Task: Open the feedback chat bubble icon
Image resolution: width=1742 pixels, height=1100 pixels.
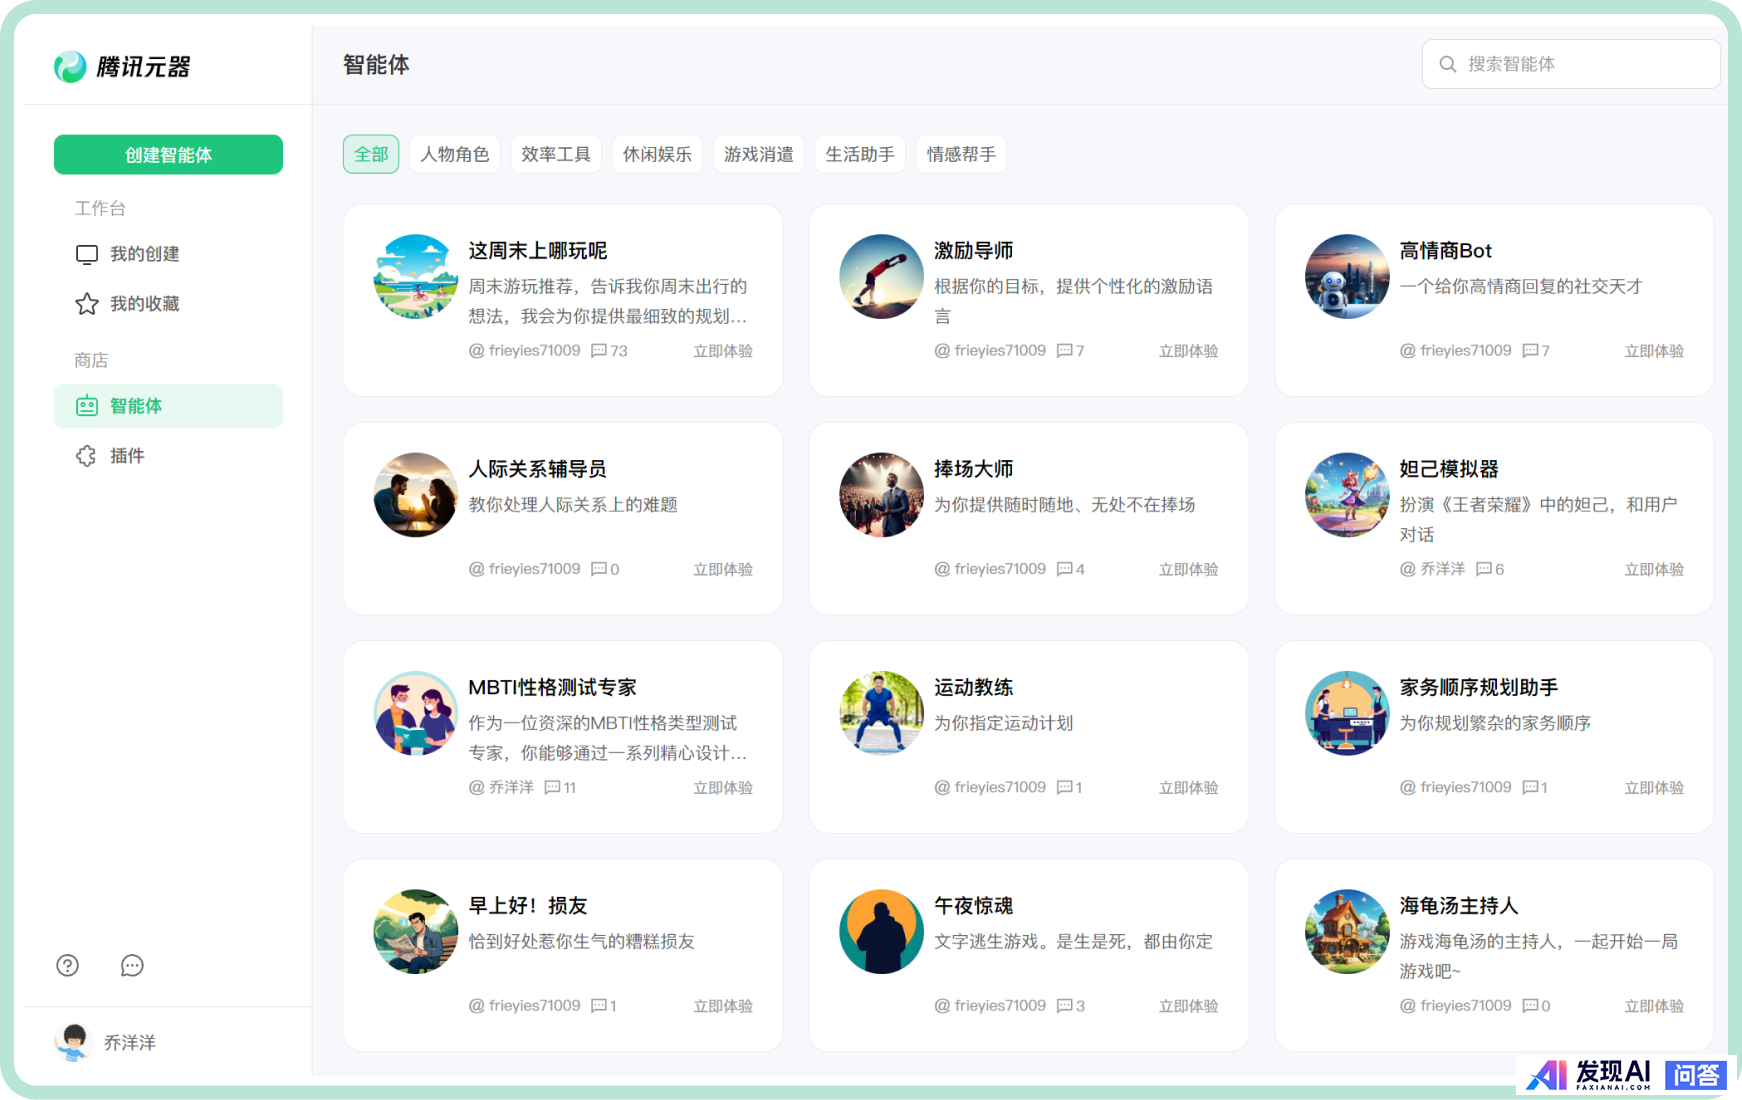Action: point(132,965)
